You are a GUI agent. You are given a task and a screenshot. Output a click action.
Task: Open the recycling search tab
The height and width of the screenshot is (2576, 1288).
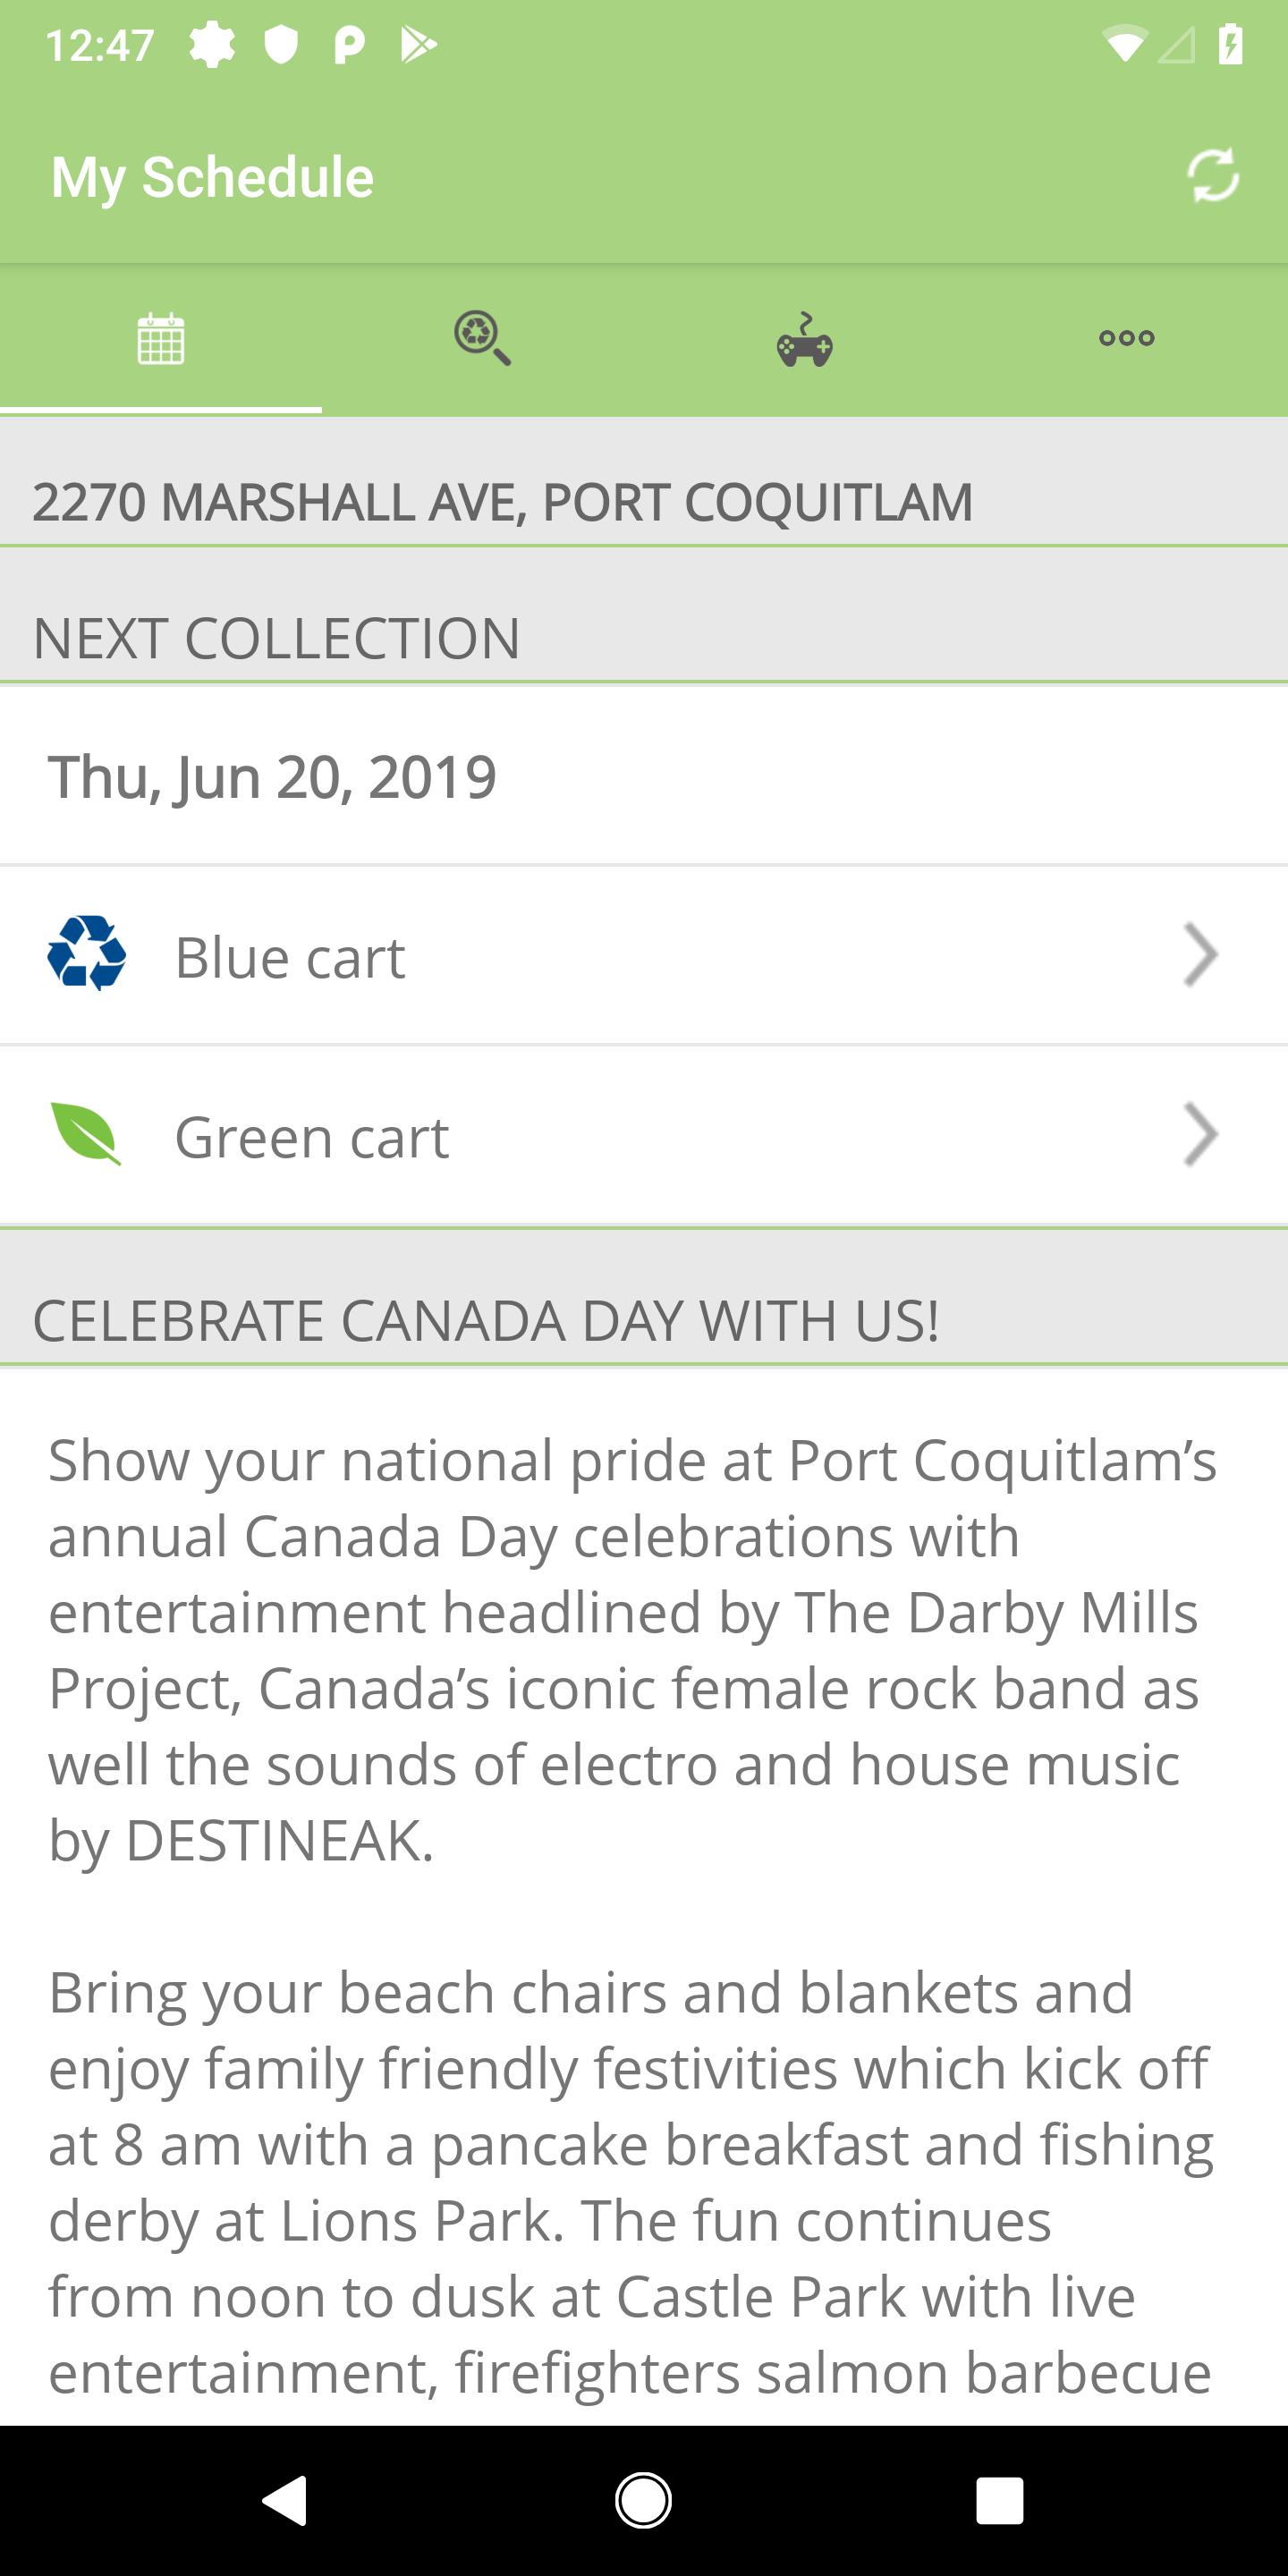click(x=482, y=339)
